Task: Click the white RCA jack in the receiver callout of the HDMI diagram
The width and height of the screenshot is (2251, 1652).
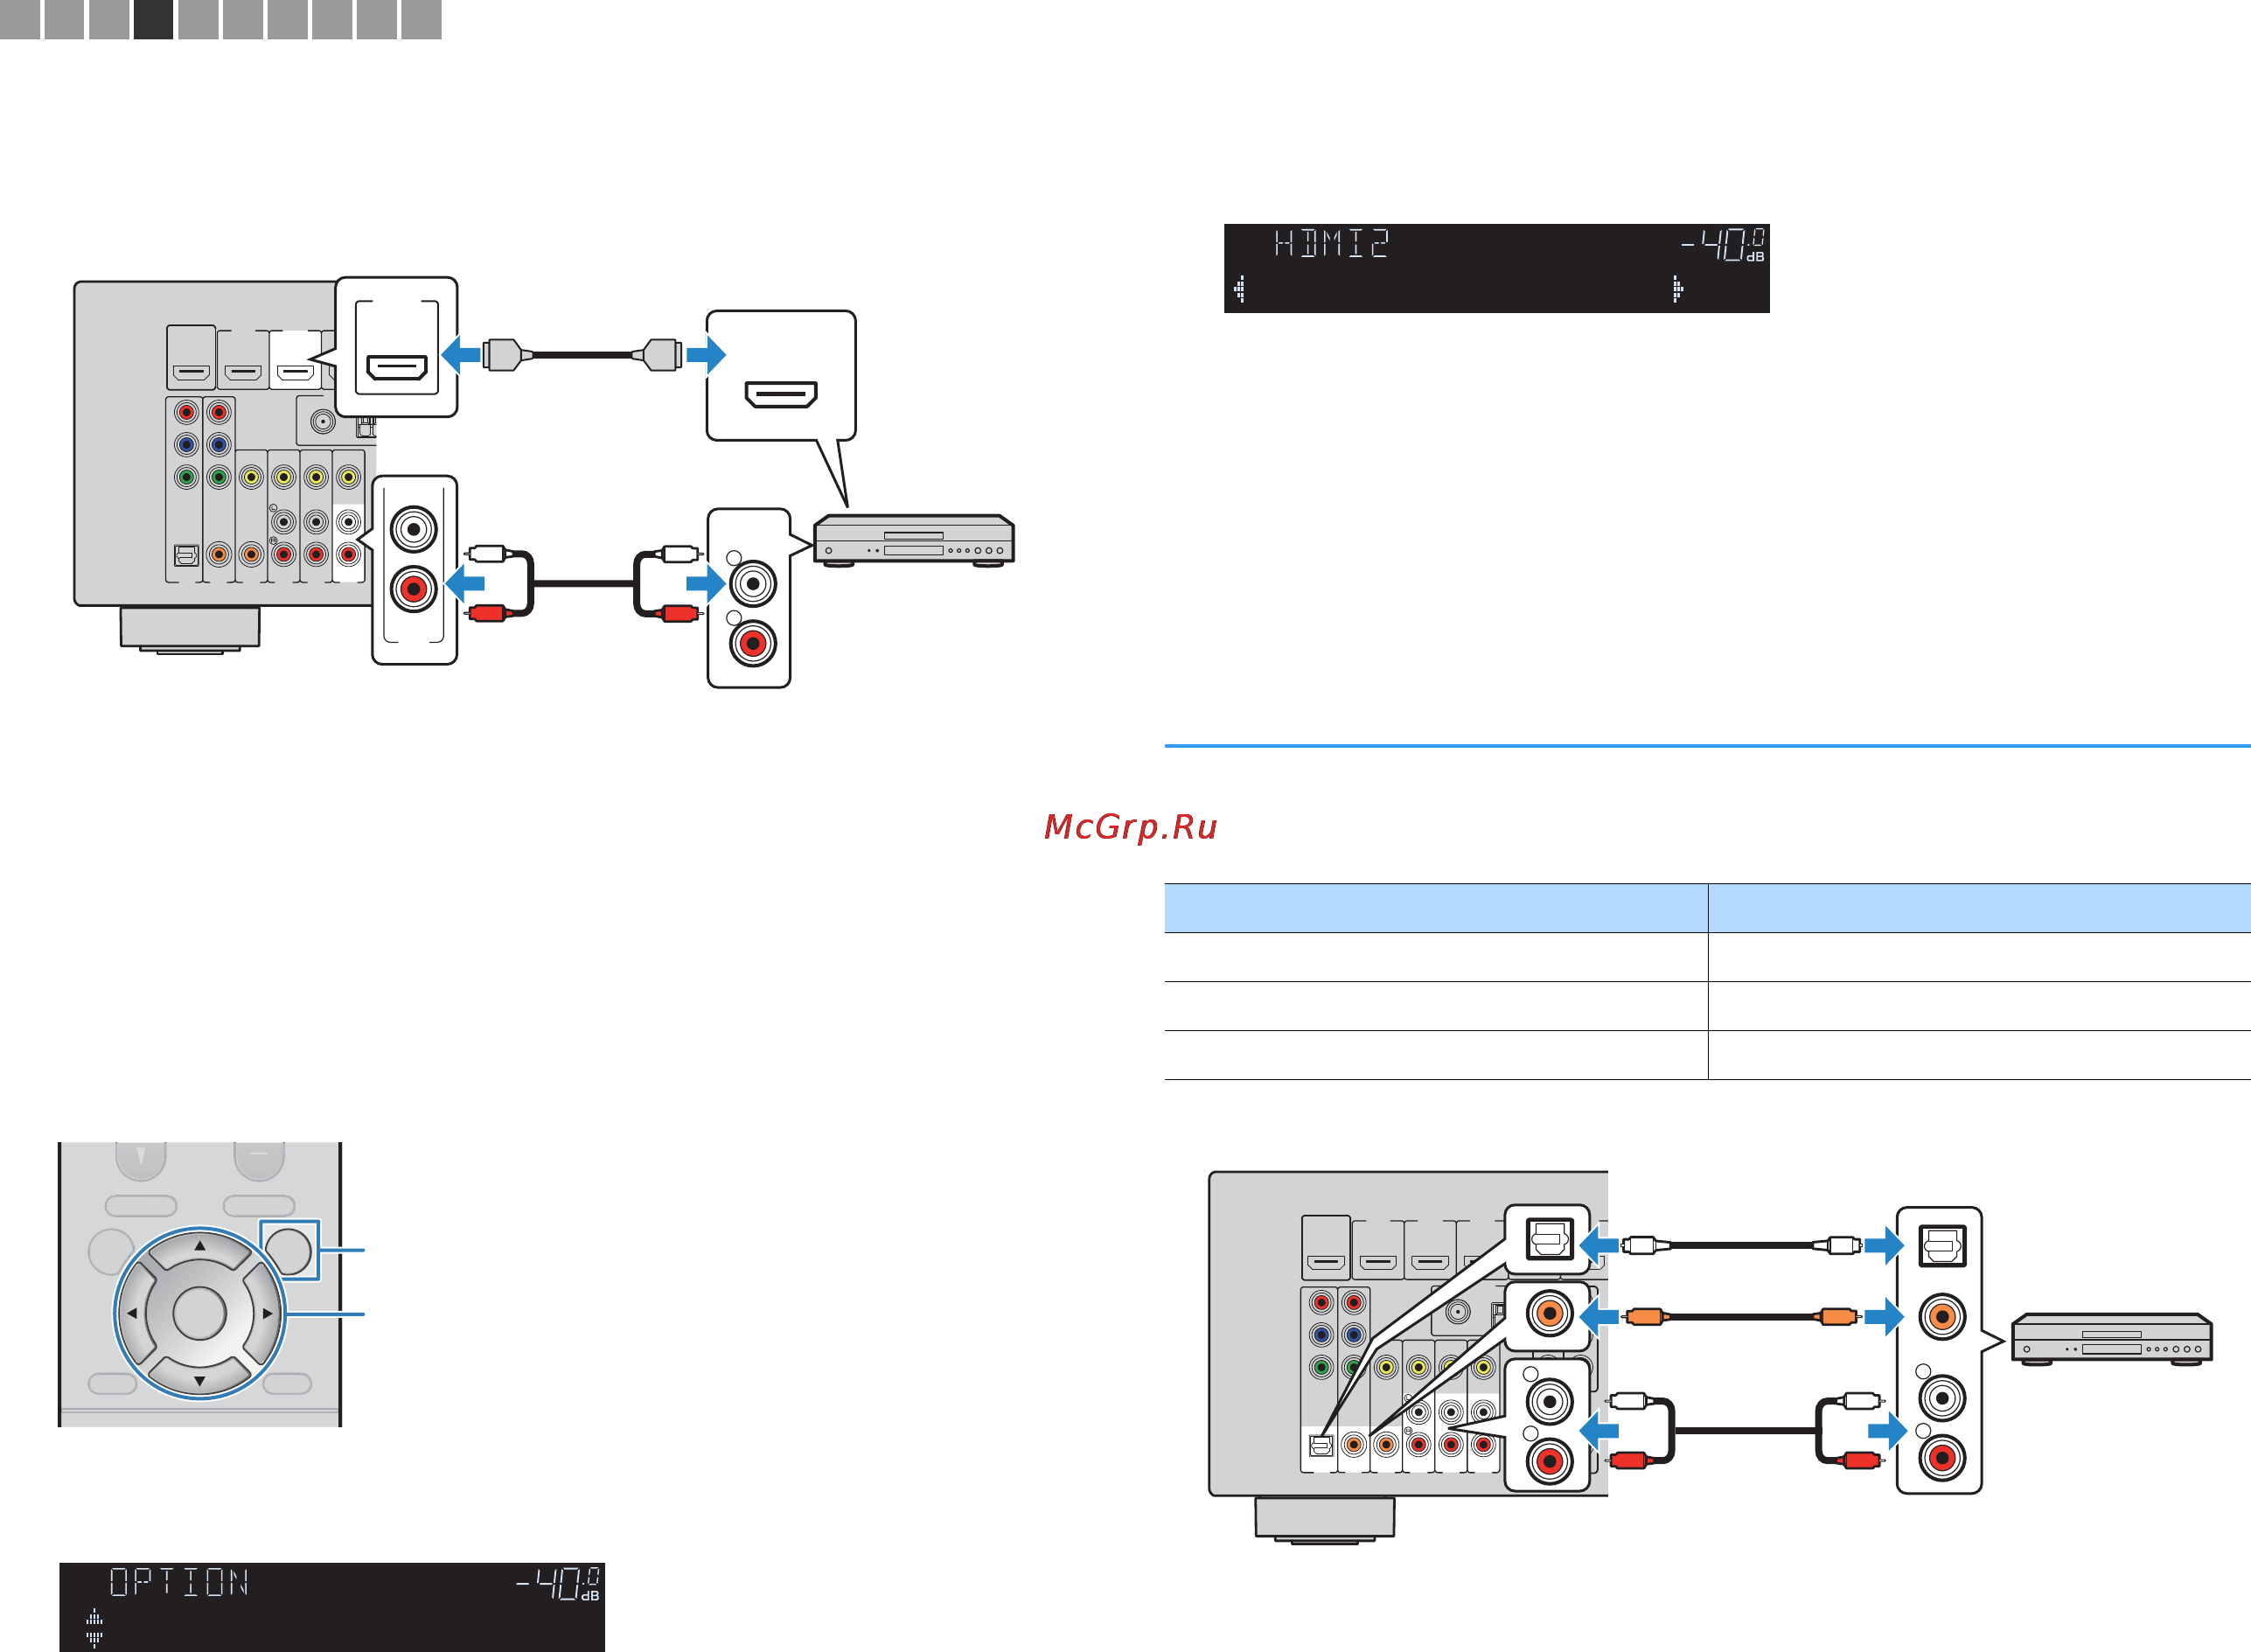Action: 414,528
